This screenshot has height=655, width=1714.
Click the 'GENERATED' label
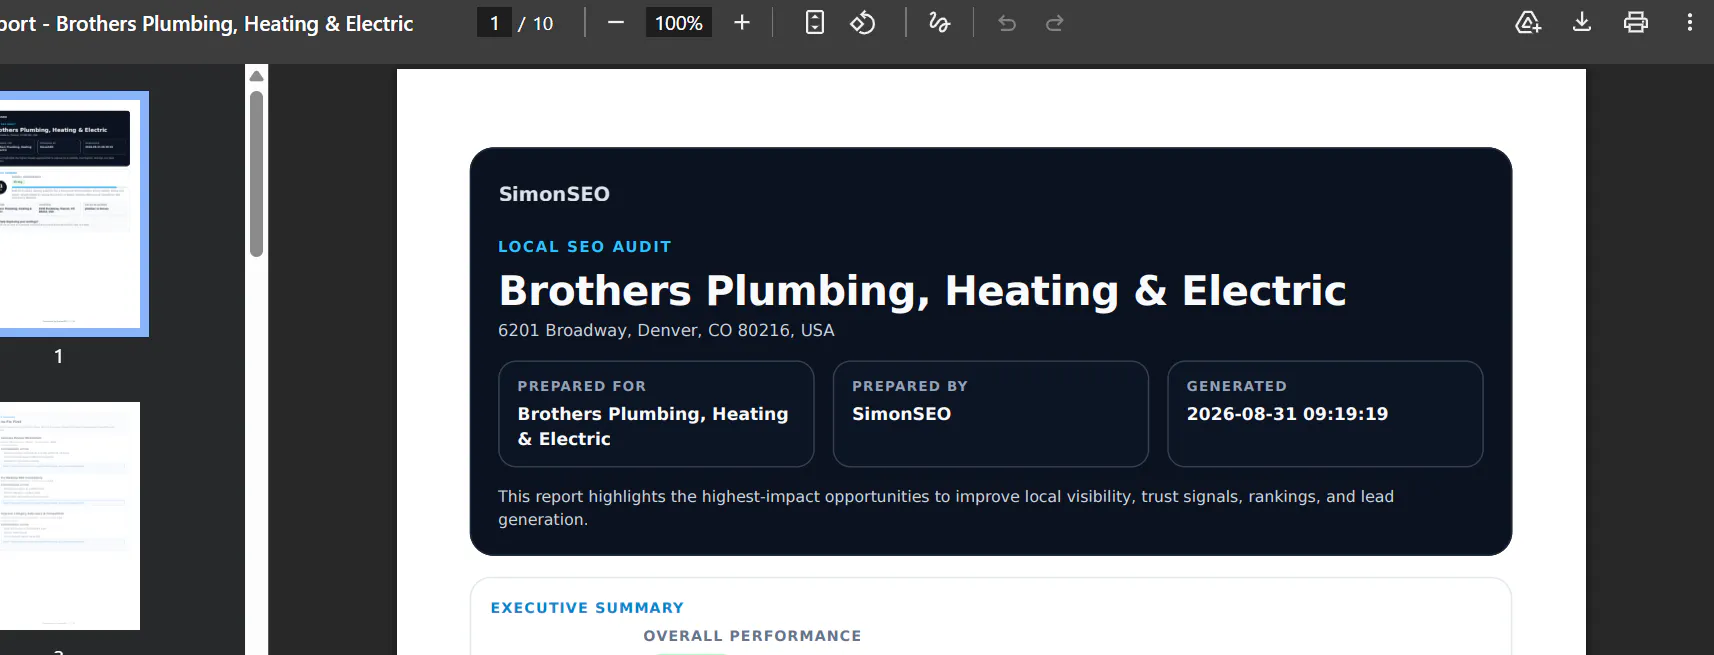pos(1237,386)
